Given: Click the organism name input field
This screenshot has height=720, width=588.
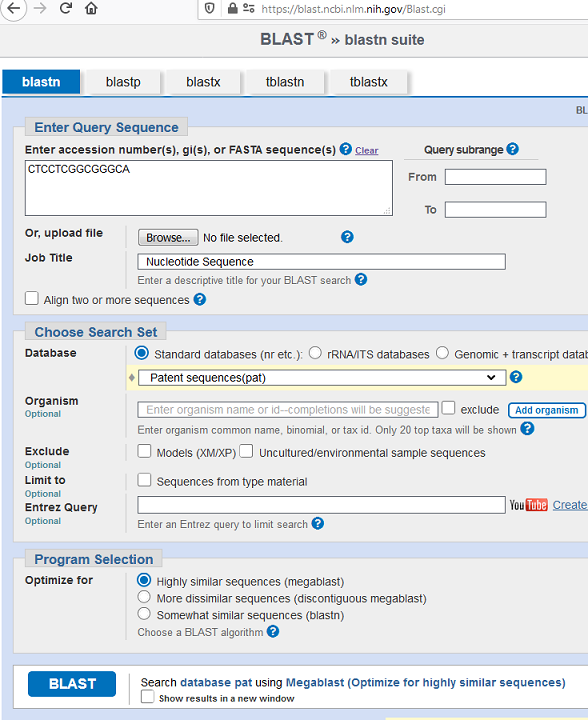Looking at the screenshot, I should [x=288, y=410].
